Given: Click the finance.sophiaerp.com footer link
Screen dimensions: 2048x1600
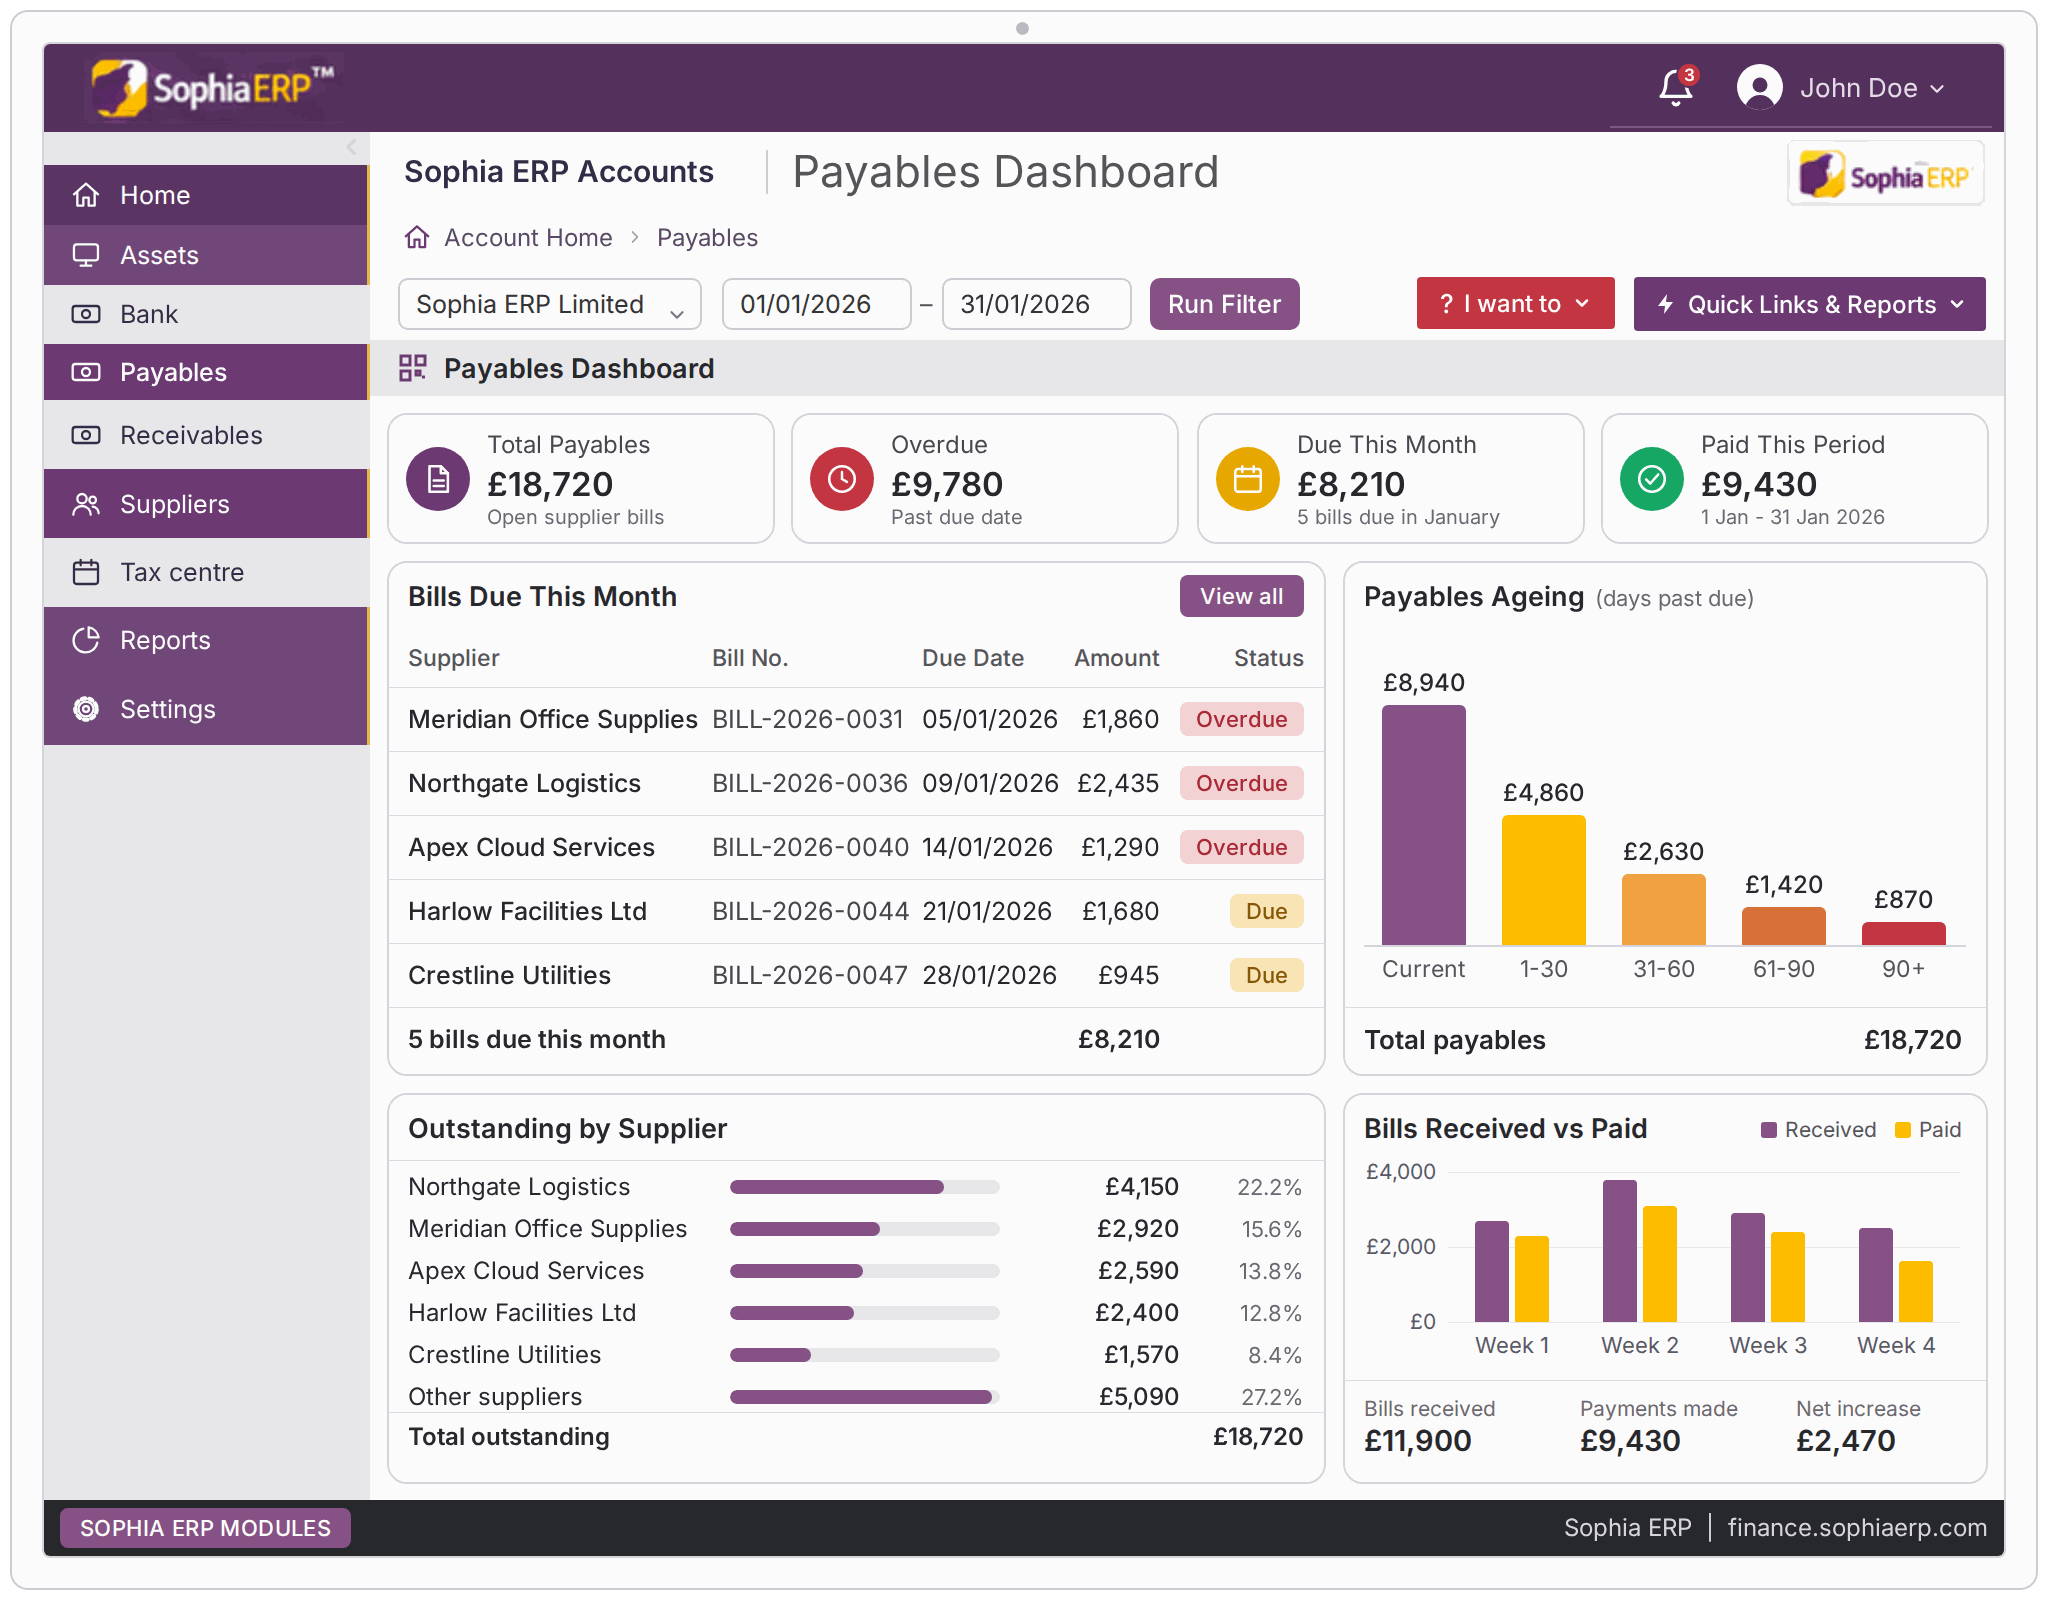Looking at the screenshot, I should coord(1857,1527).
